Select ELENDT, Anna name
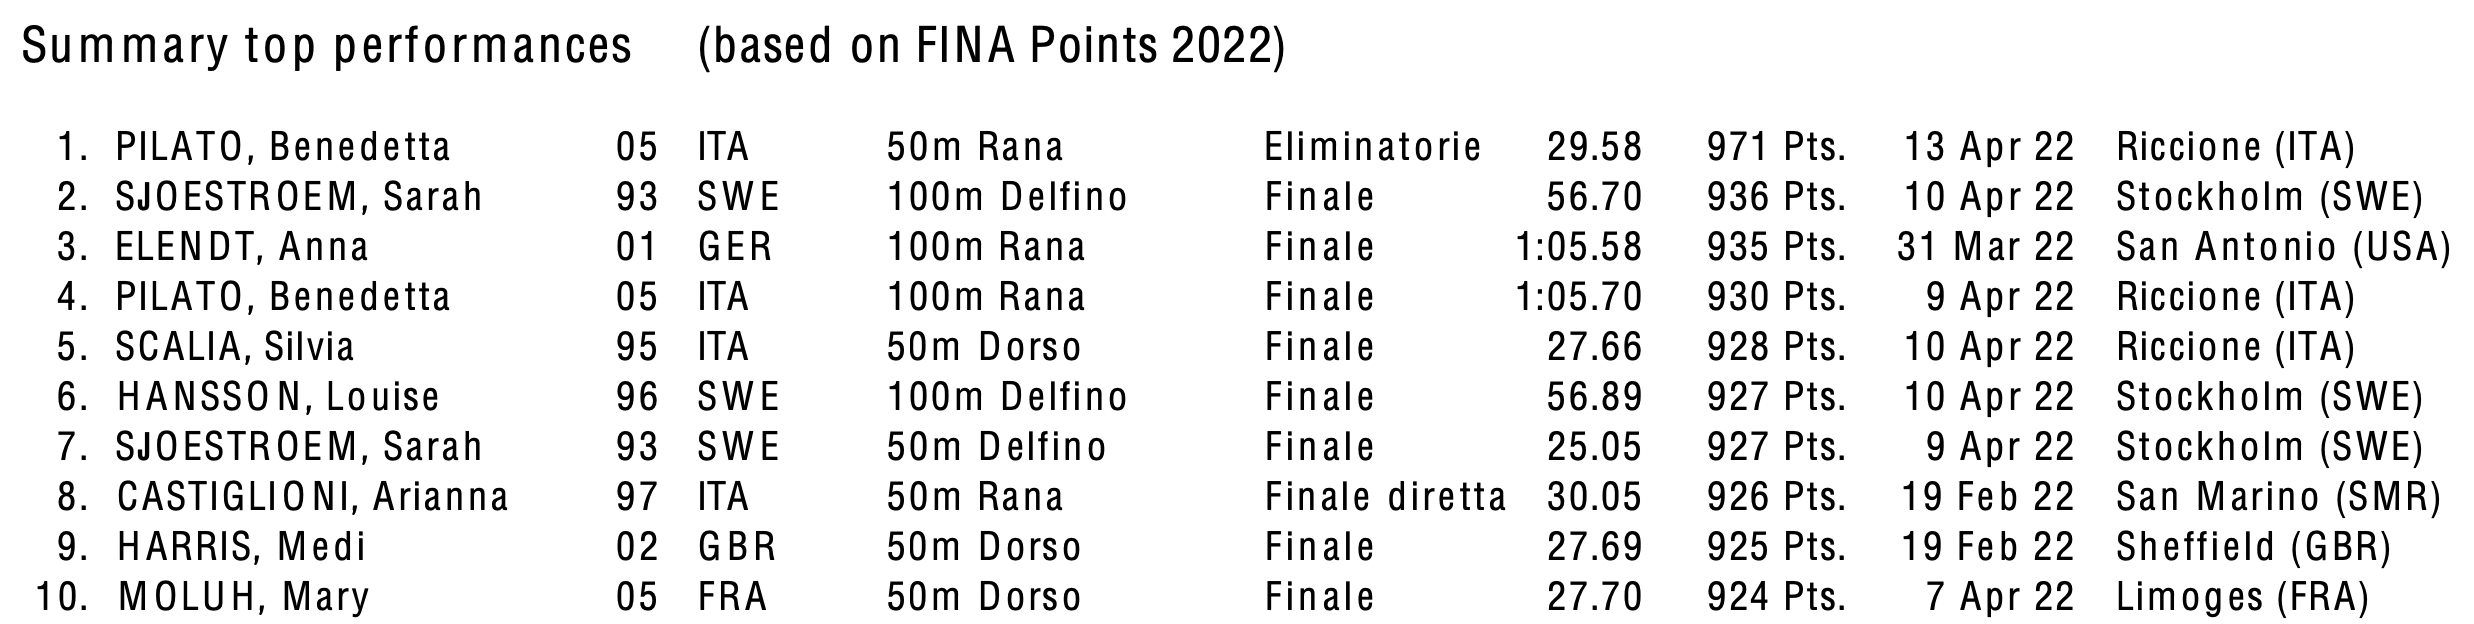The height and width of the screenshot is (624, 2474). pyautogui.click(x=243, y=247)
